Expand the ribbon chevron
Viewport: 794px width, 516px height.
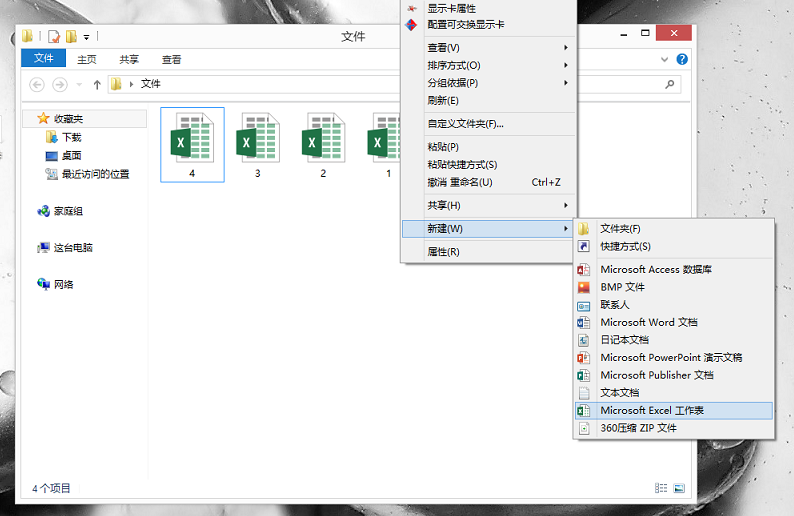click(664, 59)
